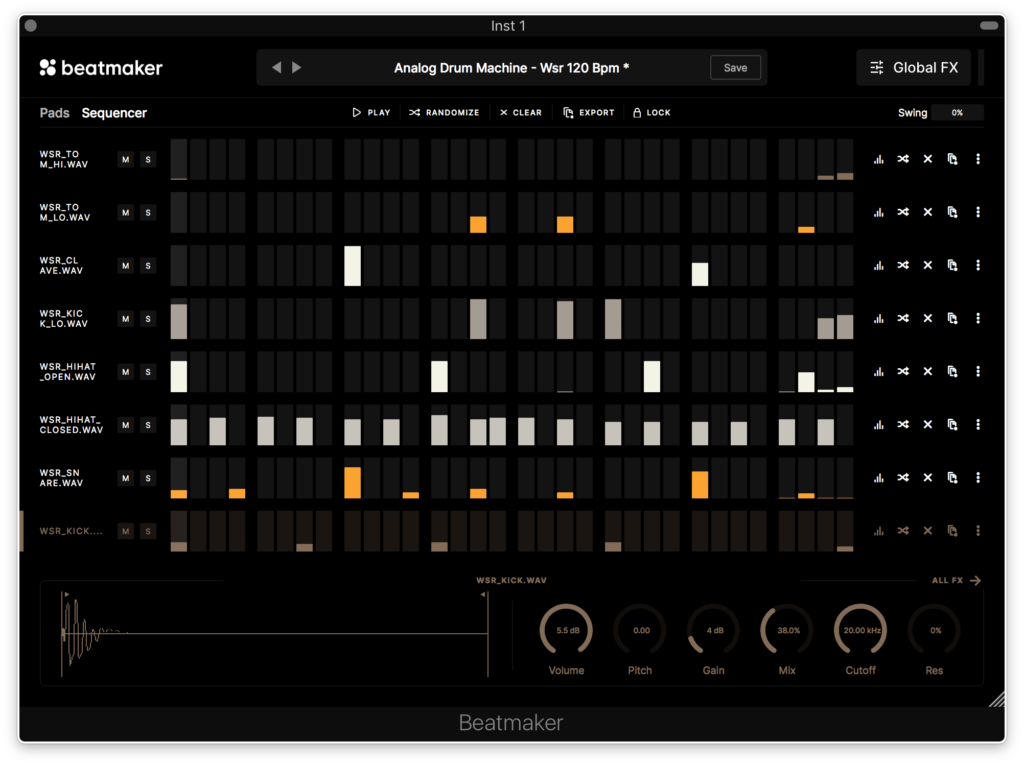Open more options for WSR_SNARE.WAV row
The height and width of the screenshot is (765, 1024).
tap(978, 478)
